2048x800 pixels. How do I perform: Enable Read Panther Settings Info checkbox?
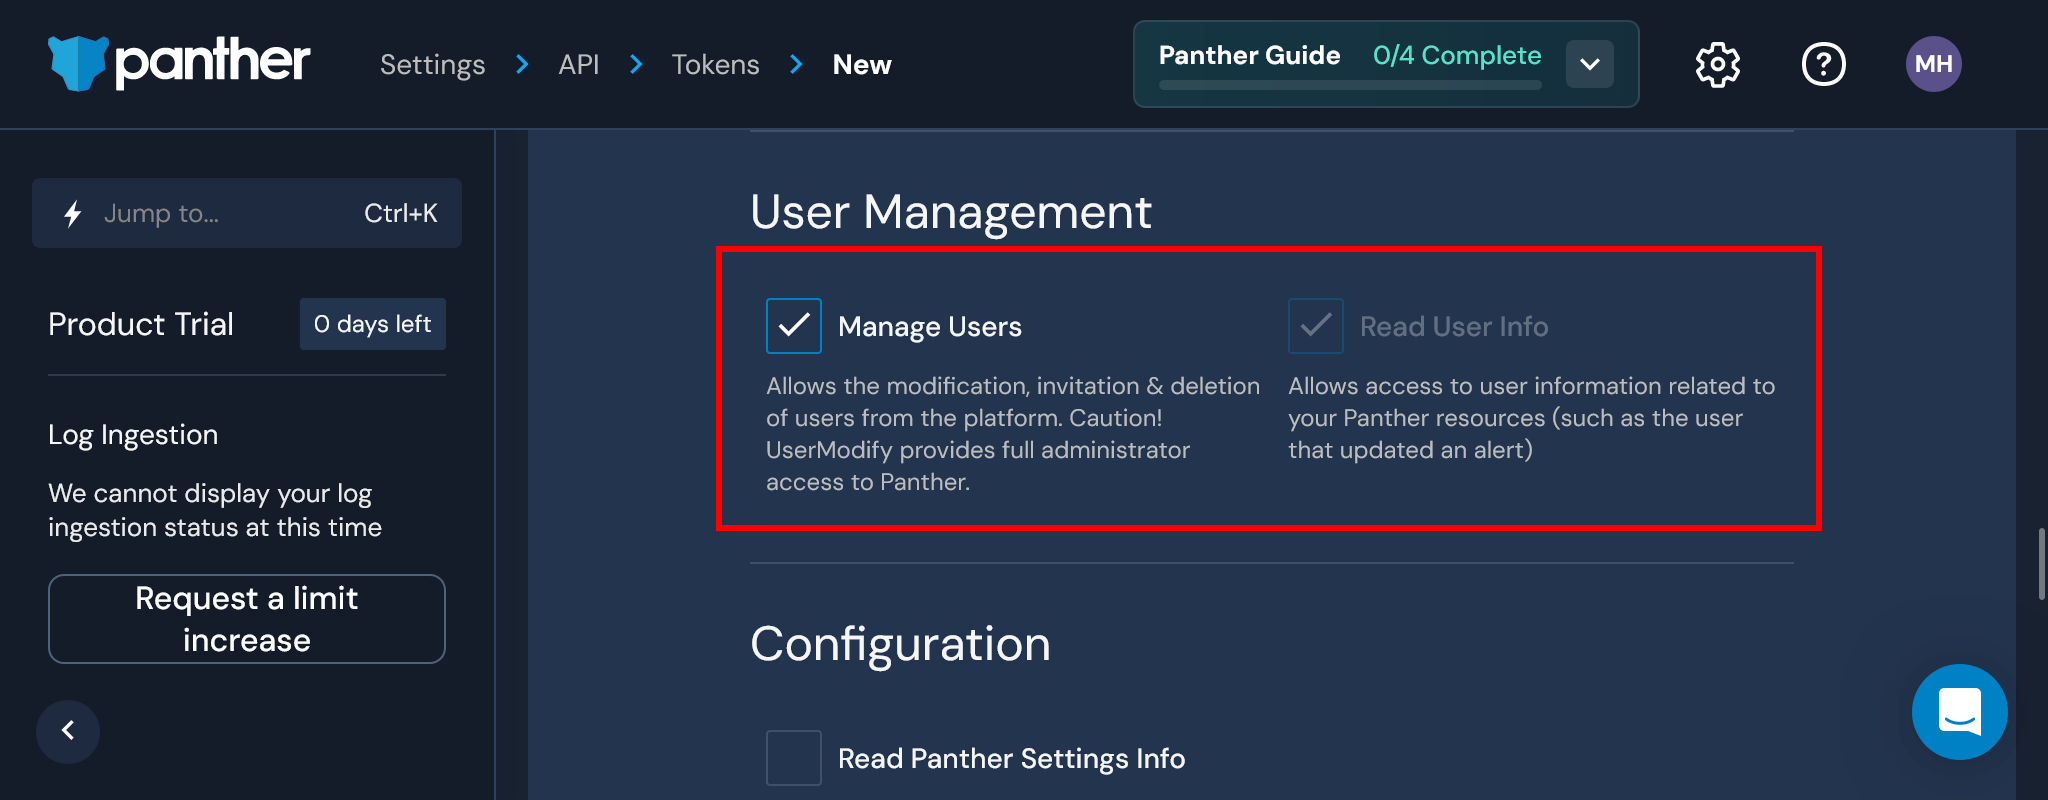click(x=794, y=758)
